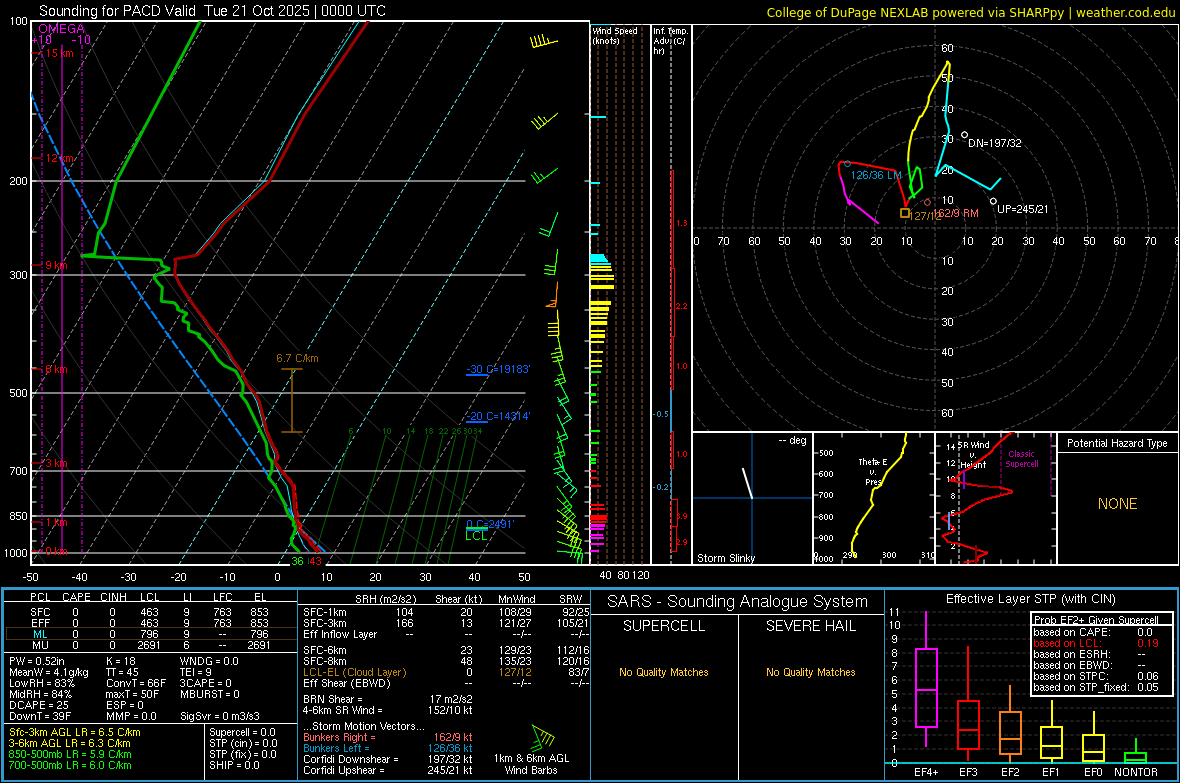1180x783 pixels.
Task: Click the 3-6km AGL LR = 6.3 C/km line
Action: (x=70, y=743)
